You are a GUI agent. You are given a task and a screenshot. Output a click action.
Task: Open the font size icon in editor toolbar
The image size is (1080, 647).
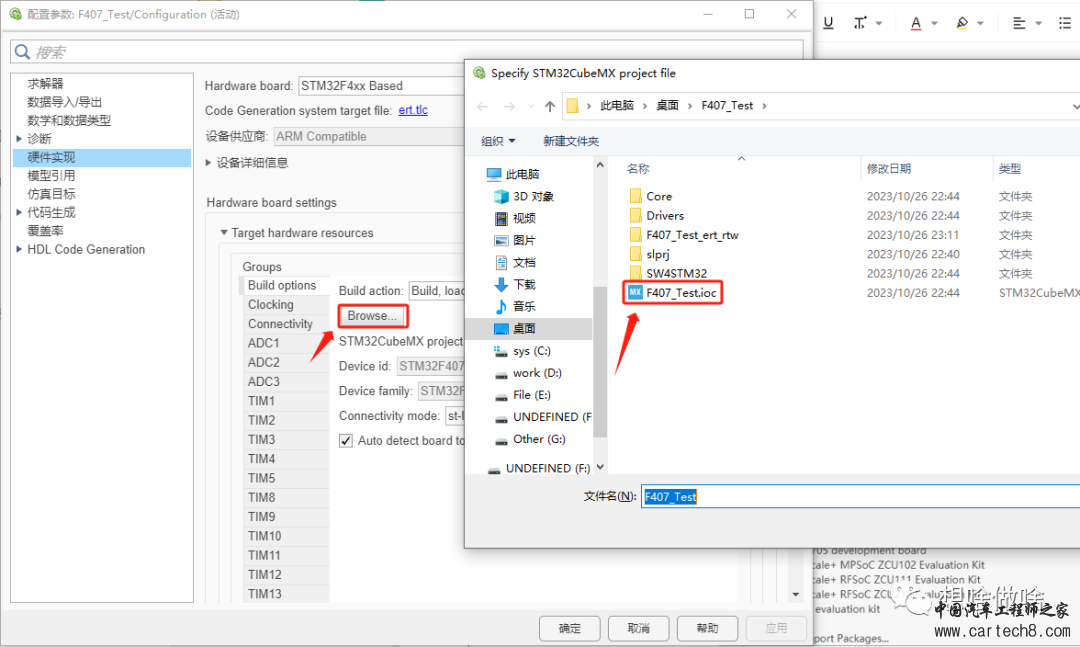860,23
